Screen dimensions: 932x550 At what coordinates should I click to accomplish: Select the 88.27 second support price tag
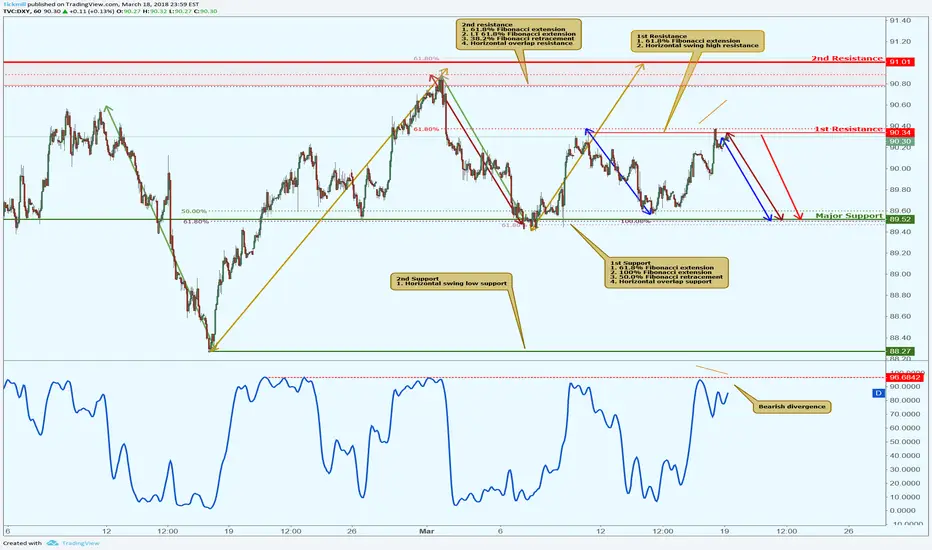point(899,351)
